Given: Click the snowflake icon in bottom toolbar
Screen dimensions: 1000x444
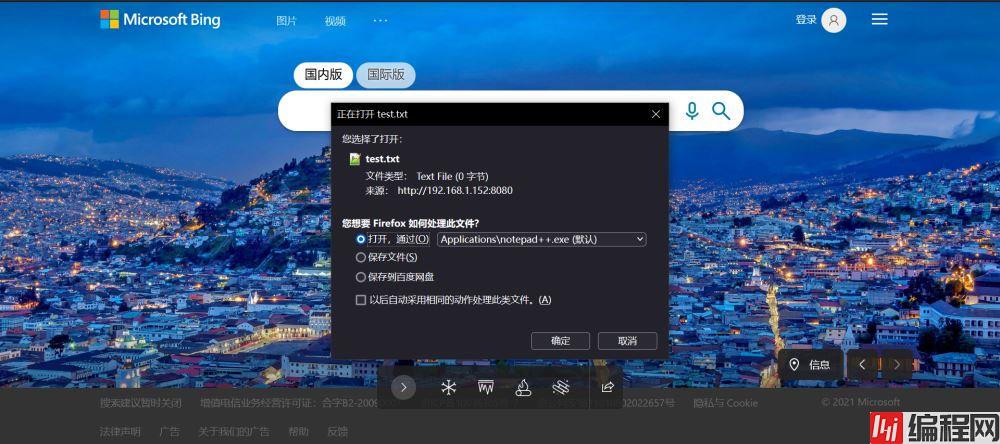Looking at the screenshot, I should point(449,387).
